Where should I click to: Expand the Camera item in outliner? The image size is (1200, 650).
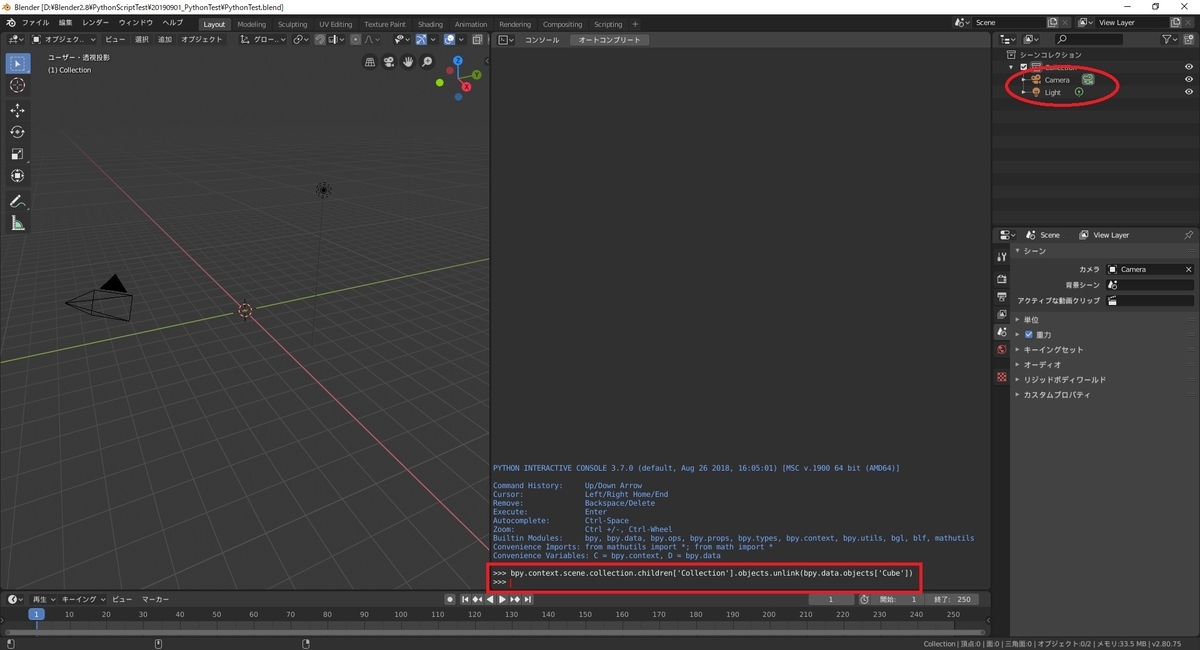click(x=1024, y=79)
